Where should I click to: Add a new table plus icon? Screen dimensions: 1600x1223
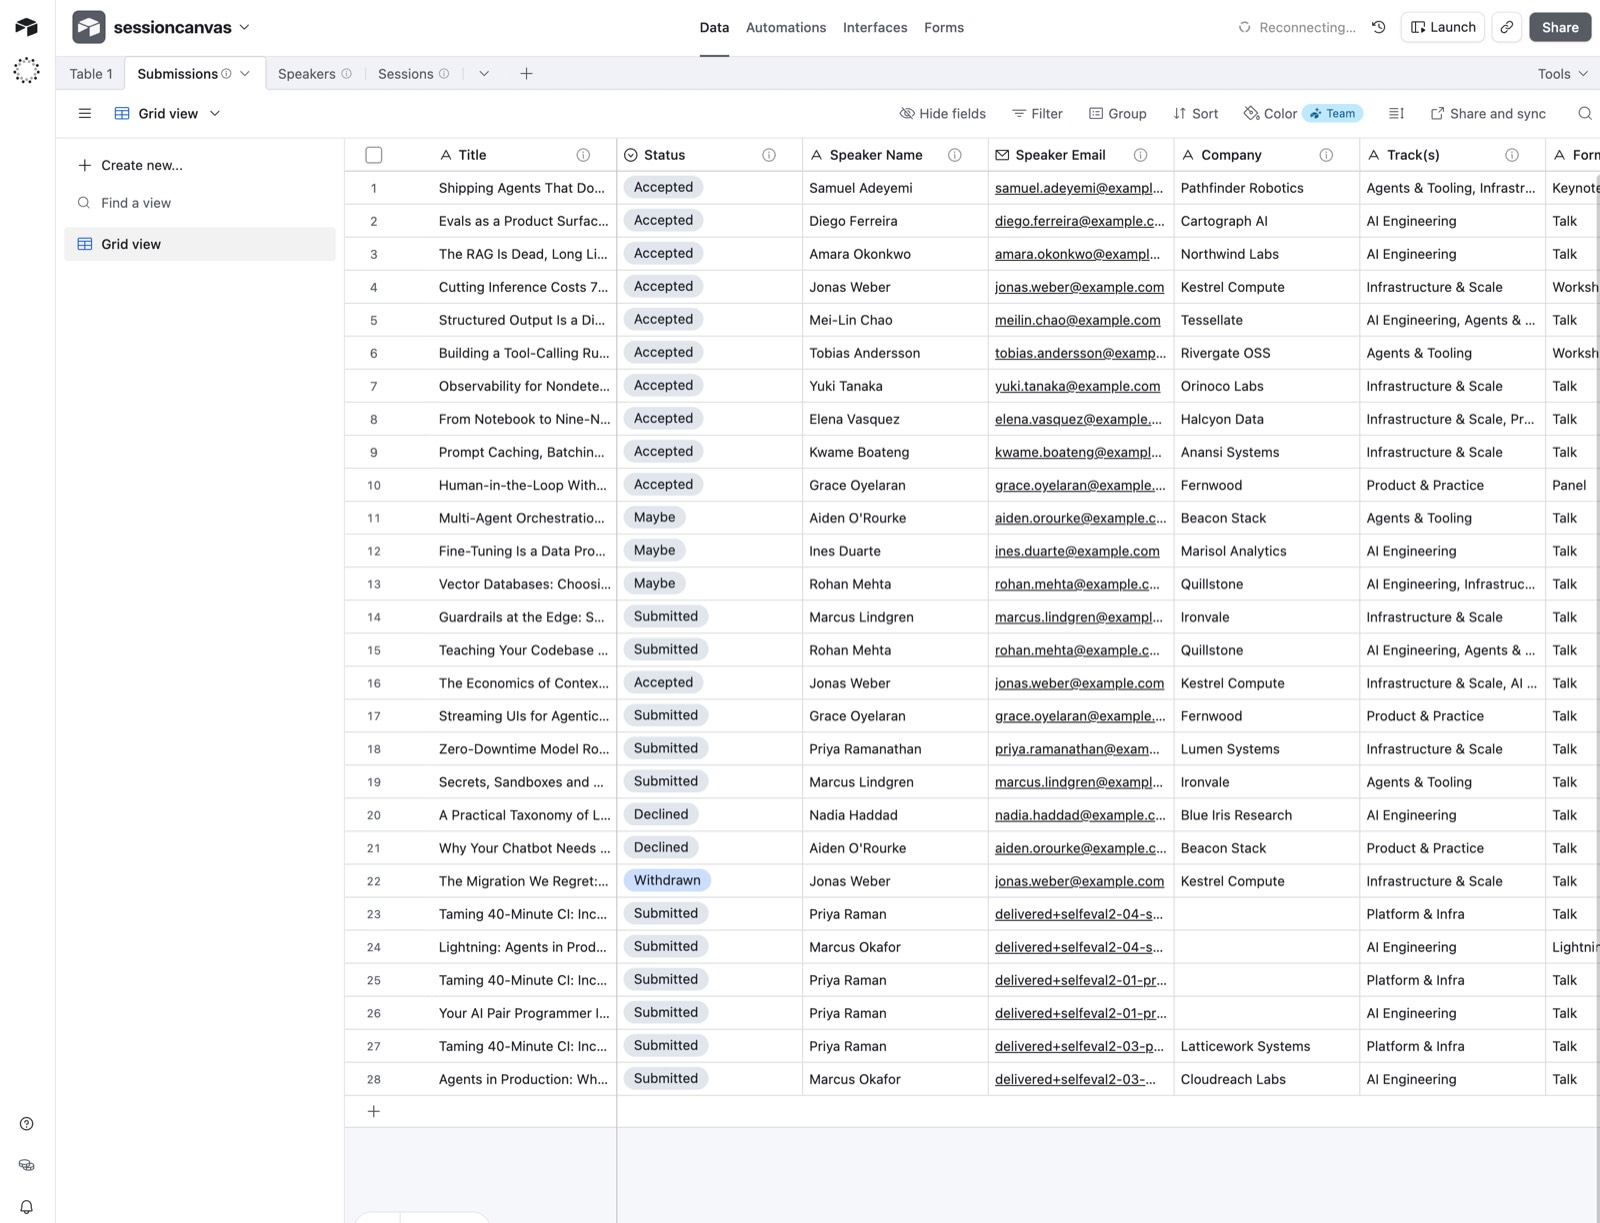[x=526, y=73]
